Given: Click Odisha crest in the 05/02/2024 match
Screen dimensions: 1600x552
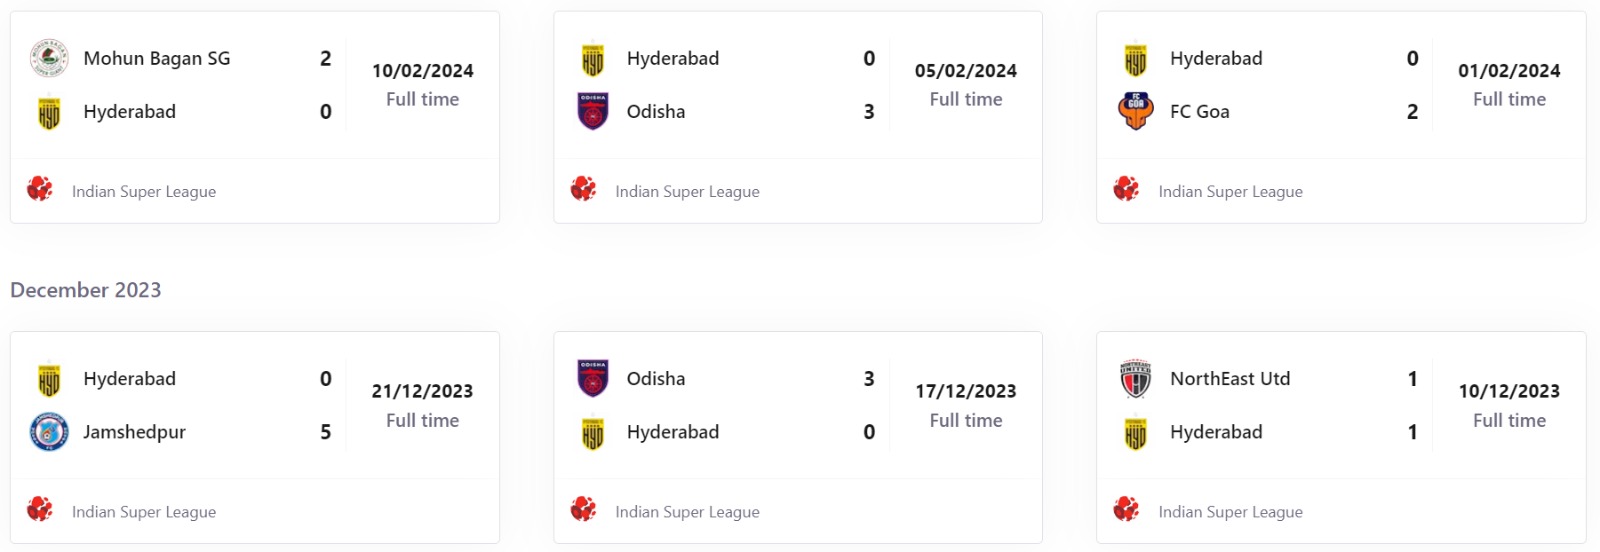Looking at the screenshot, I should coord(593,112).
